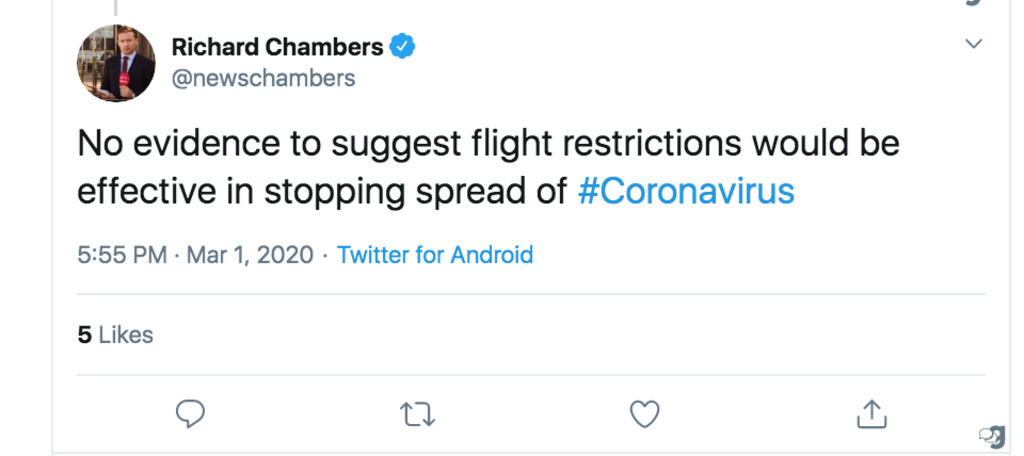Screen dimensions: 1024x456
Task: Click the tweet text about flight restrictions
Action: click(x=488, y=168)
